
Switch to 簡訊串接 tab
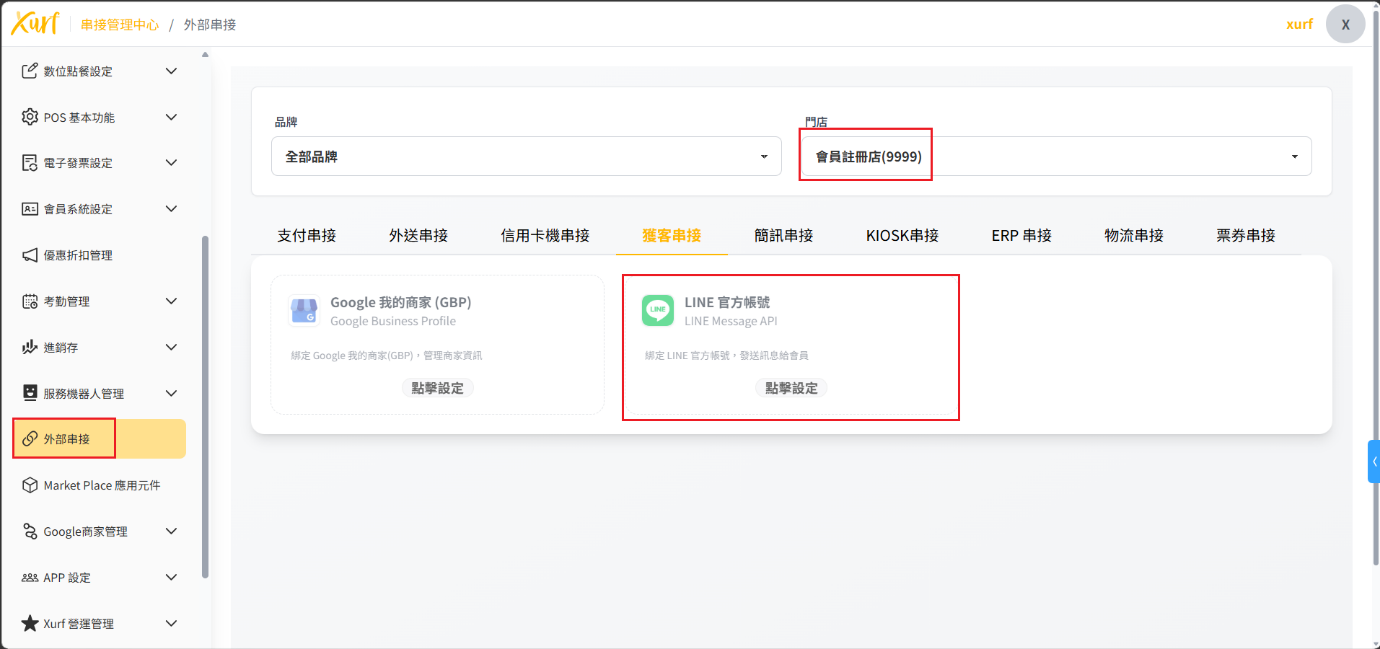pyautogui.click(x=784, y=236)
